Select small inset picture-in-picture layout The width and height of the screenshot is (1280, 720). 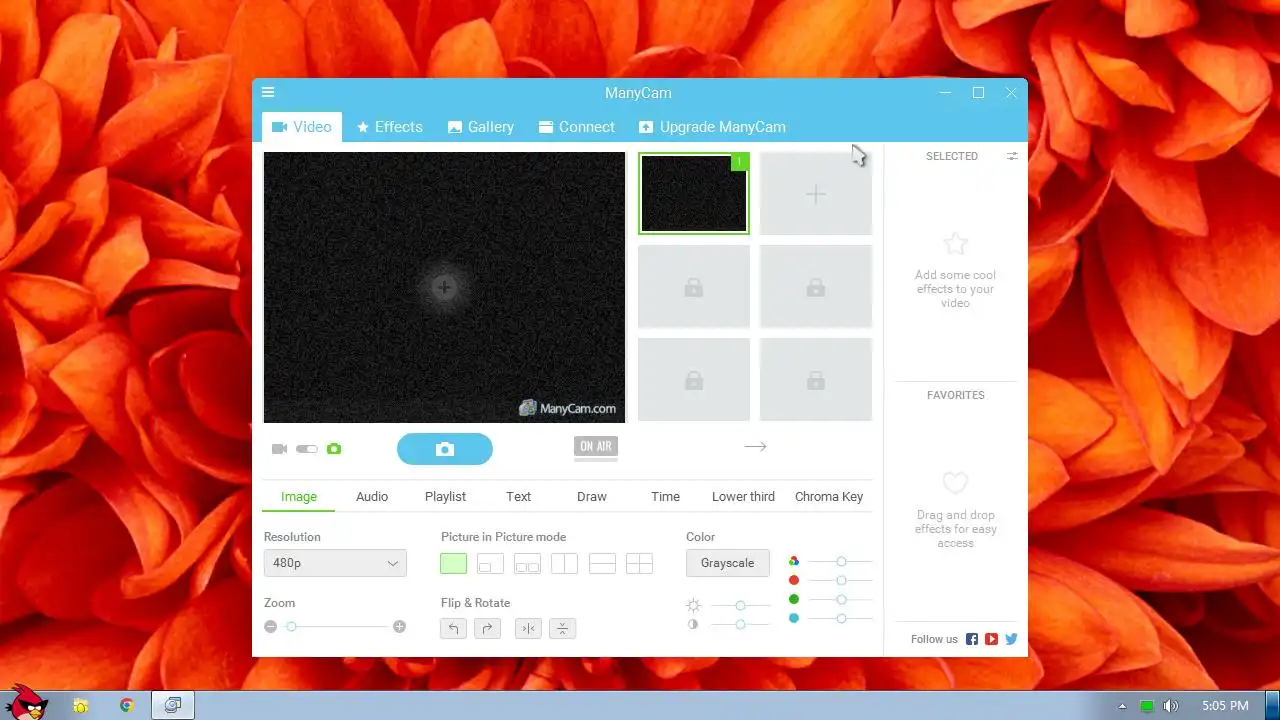pyautogui.click(x=490, y=563)
